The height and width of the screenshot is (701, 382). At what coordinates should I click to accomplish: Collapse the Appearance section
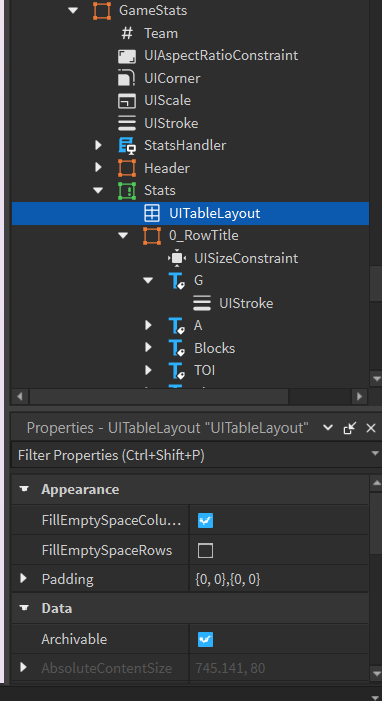tap(25, 490)
